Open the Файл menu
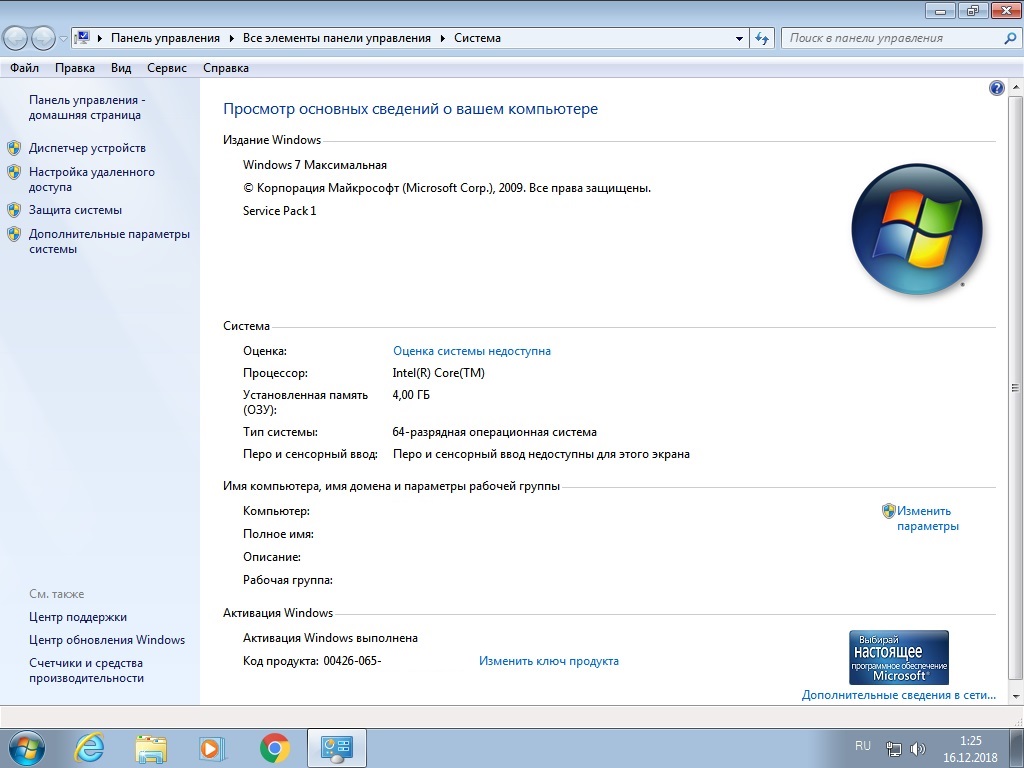 coord(24,68)
